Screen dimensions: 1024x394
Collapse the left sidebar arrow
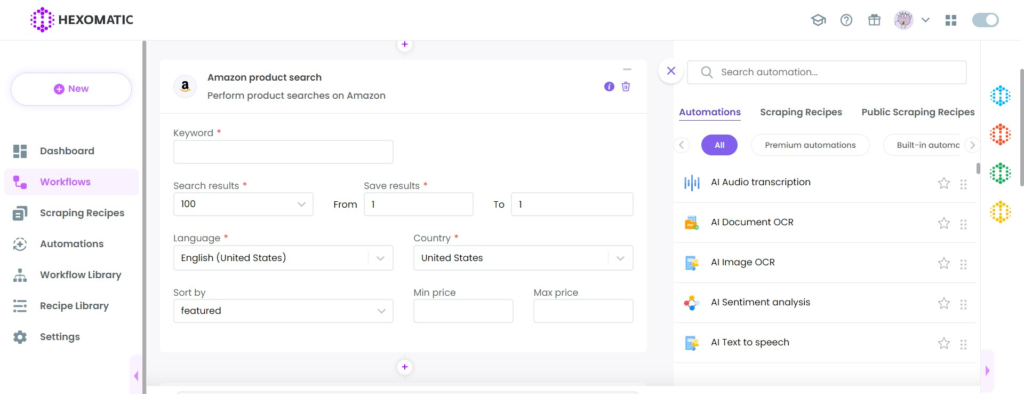(x=136, y=375)
